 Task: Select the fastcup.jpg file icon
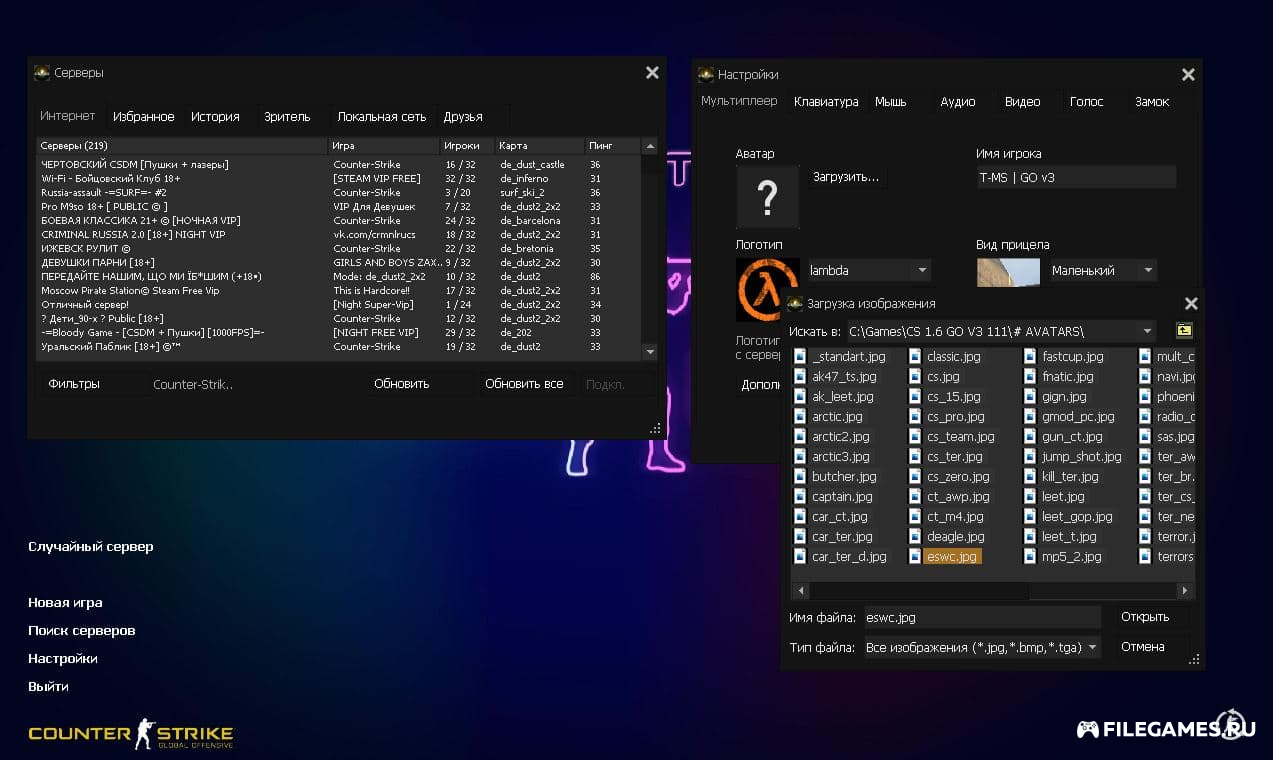click(1030, 356)
